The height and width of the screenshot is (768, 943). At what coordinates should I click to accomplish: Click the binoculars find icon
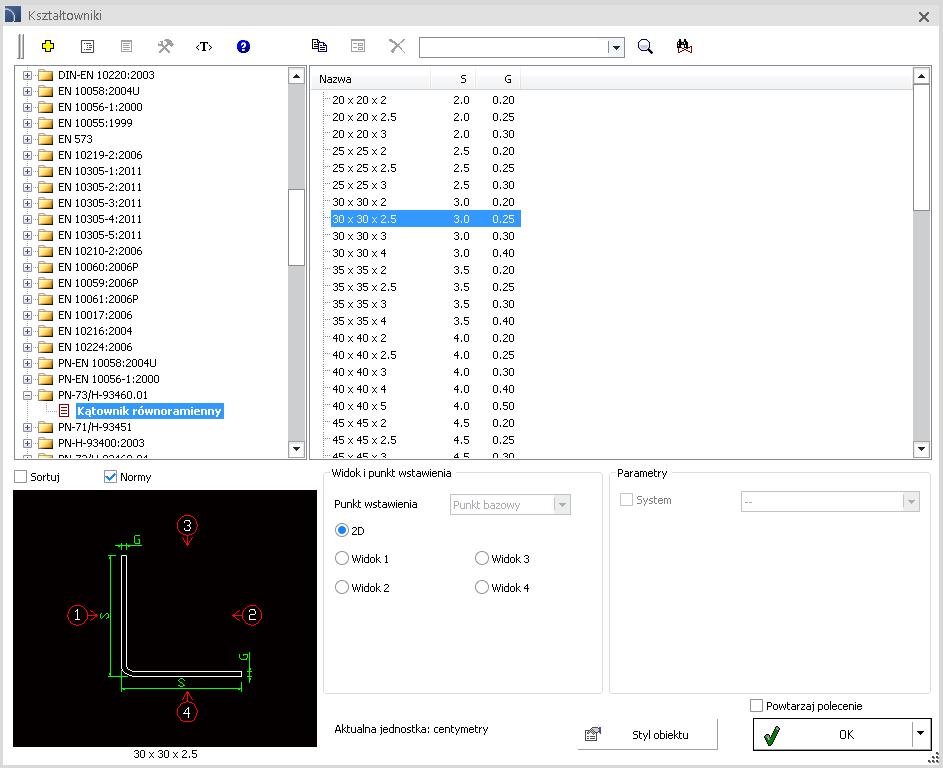[x=684, y=46]
